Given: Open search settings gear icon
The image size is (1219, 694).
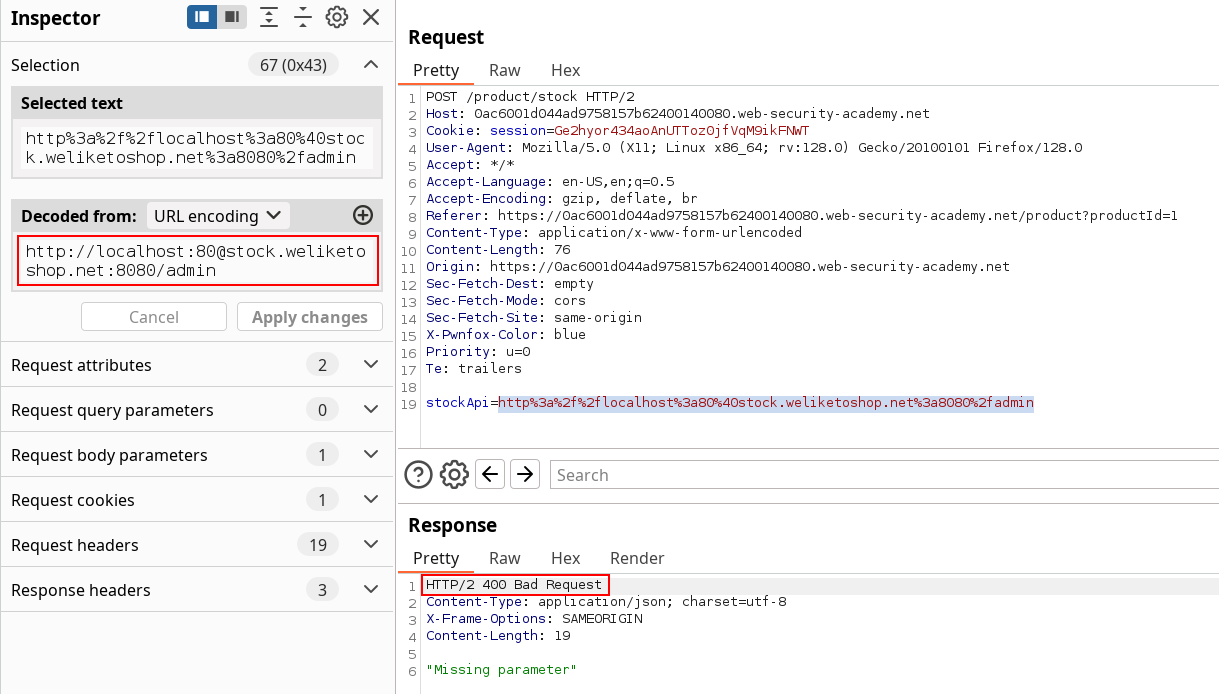Looking at the screenshot, I should point(454,474).
